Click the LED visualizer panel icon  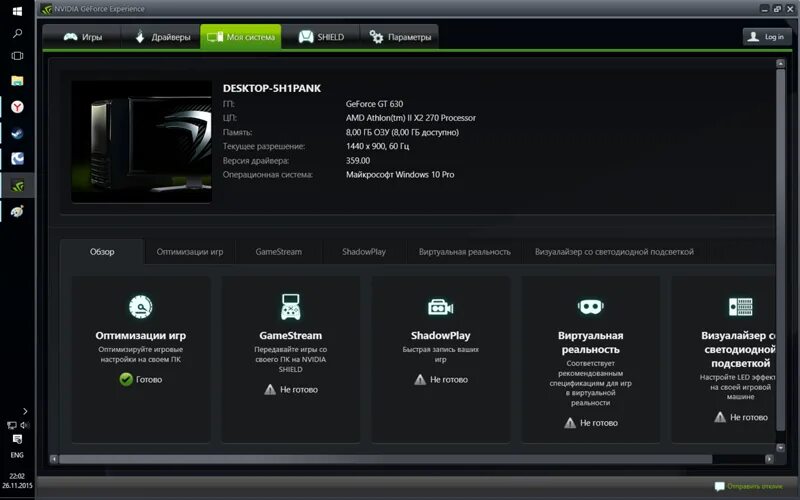[740, 307]
